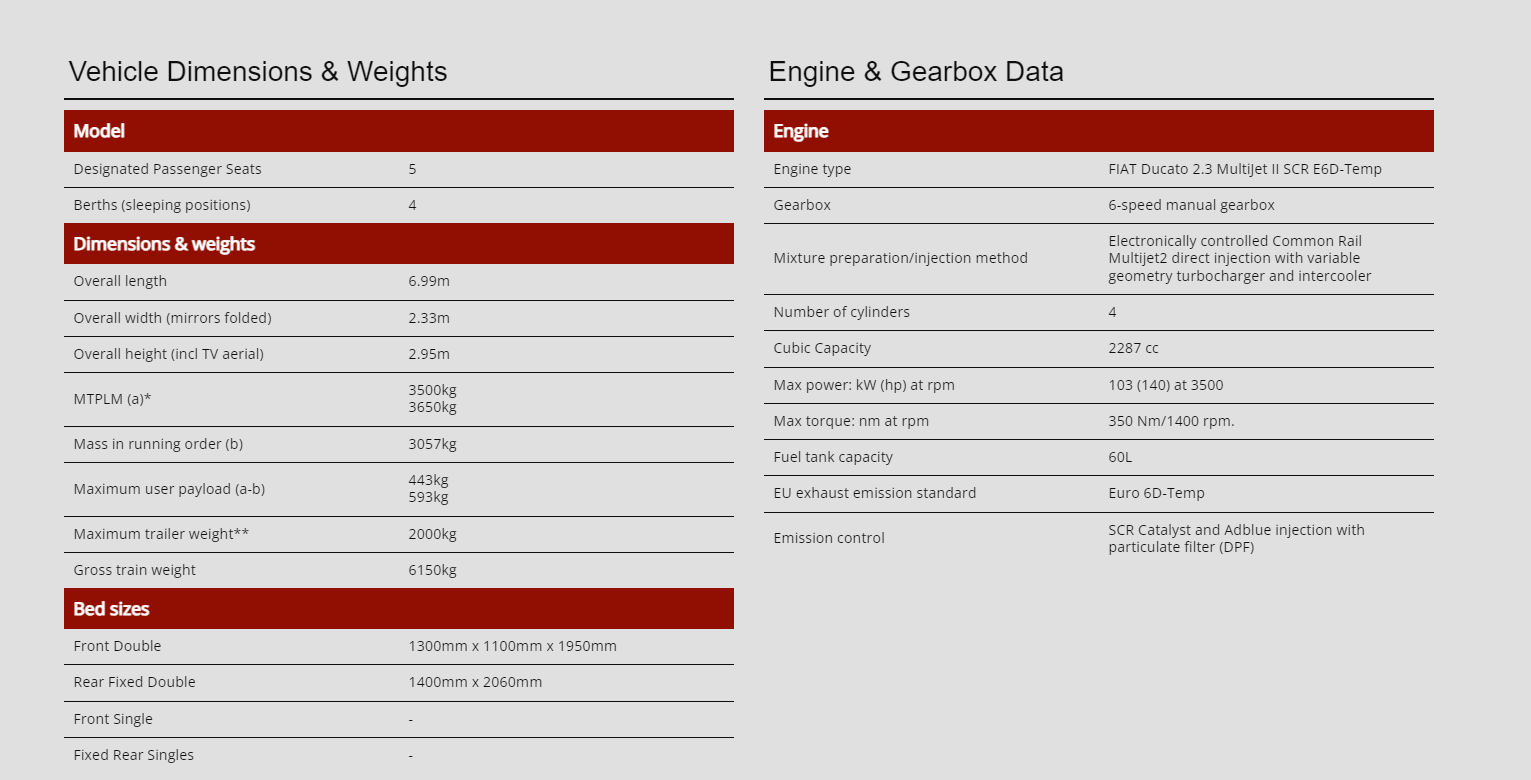Click the 'Gross train weight' label
Viewport: 1531px width, 780px height.
134,570
